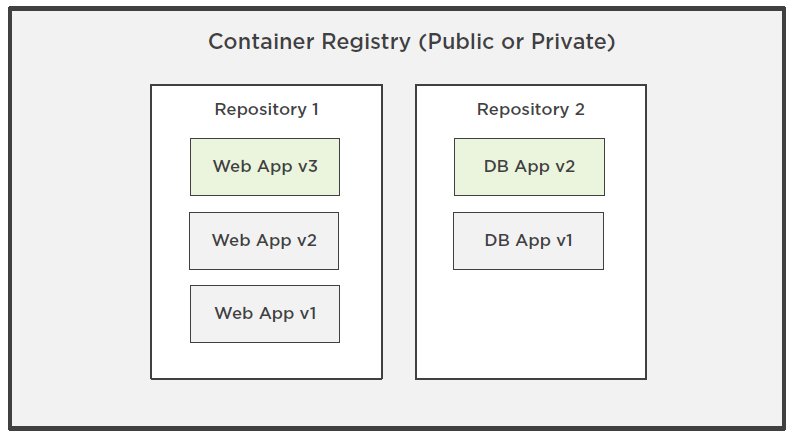Click the DB App v1 box

(x=528, y=241)
